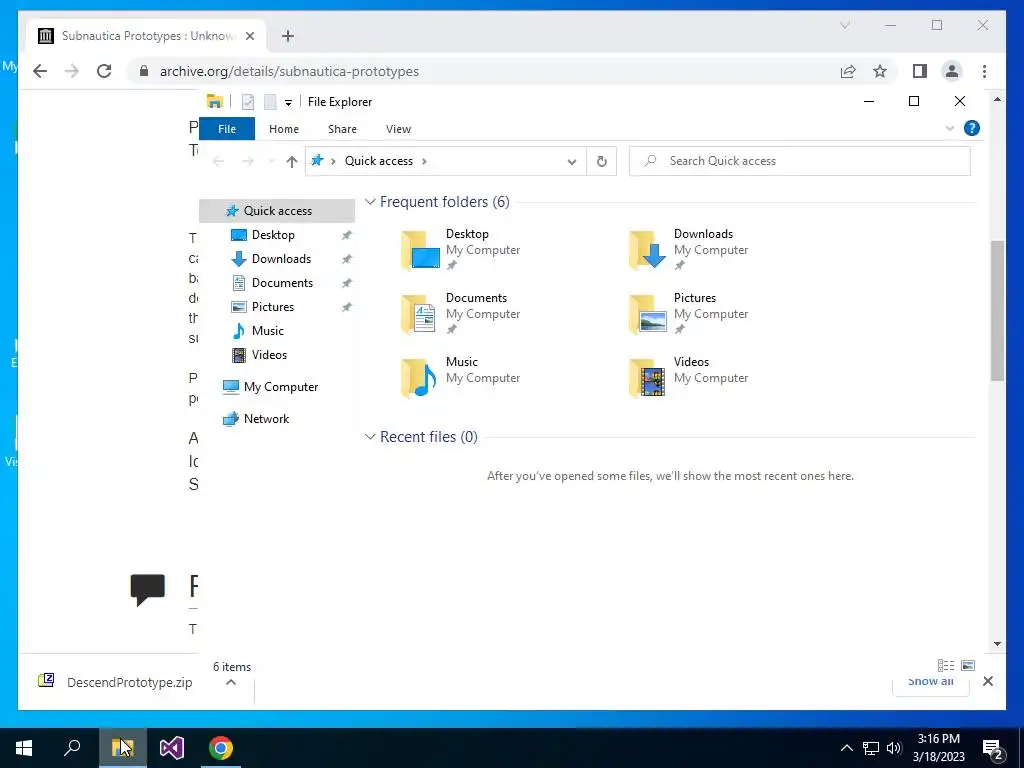Select Documents in the navigation pane
Viewport: 1024px width, 768px height.
pos(282,283)
